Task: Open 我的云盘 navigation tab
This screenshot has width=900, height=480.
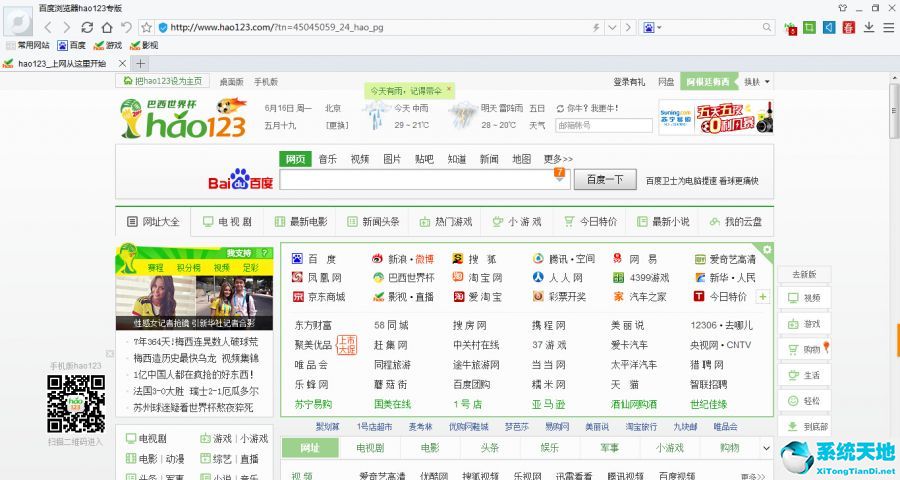Action: point(736,222)
